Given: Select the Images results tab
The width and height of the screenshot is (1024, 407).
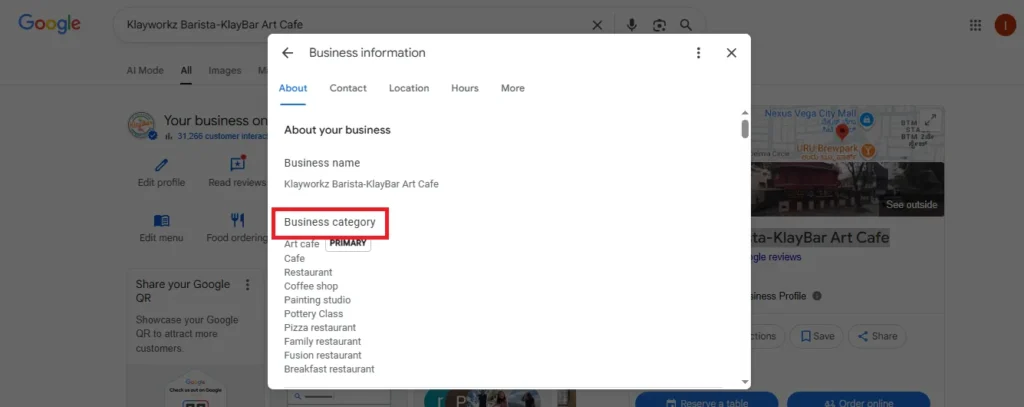Looking at the screenshot, I should pos(225,71).
